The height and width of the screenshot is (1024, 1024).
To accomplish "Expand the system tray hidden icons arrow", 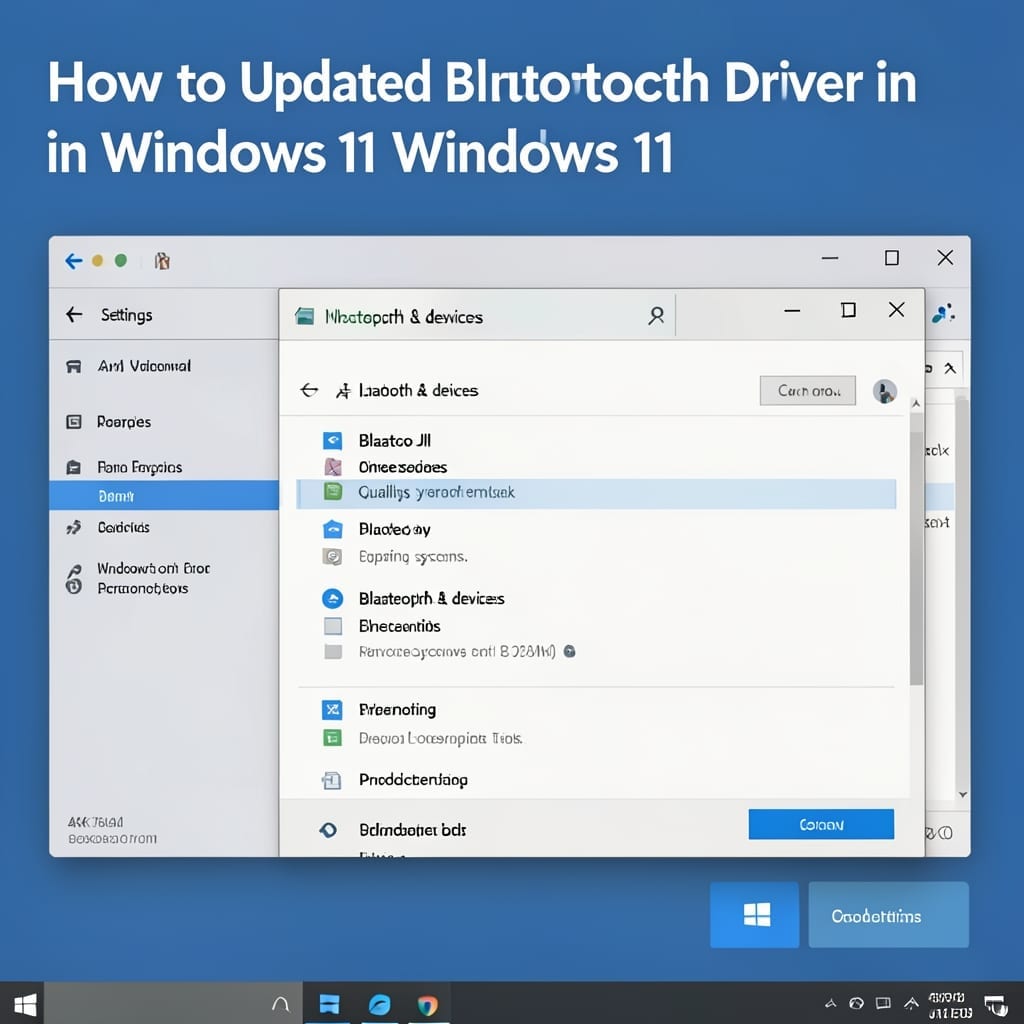I will click(x=831, y=1003).
